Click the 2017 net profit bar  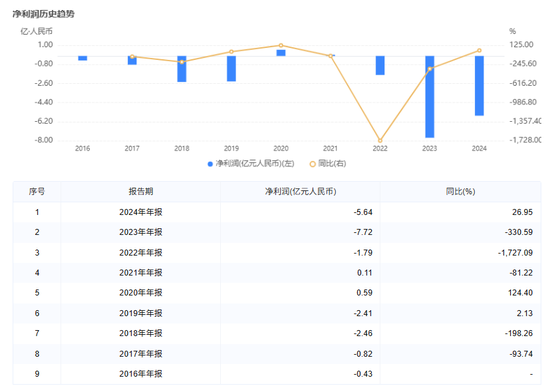[x=132, y=60]
